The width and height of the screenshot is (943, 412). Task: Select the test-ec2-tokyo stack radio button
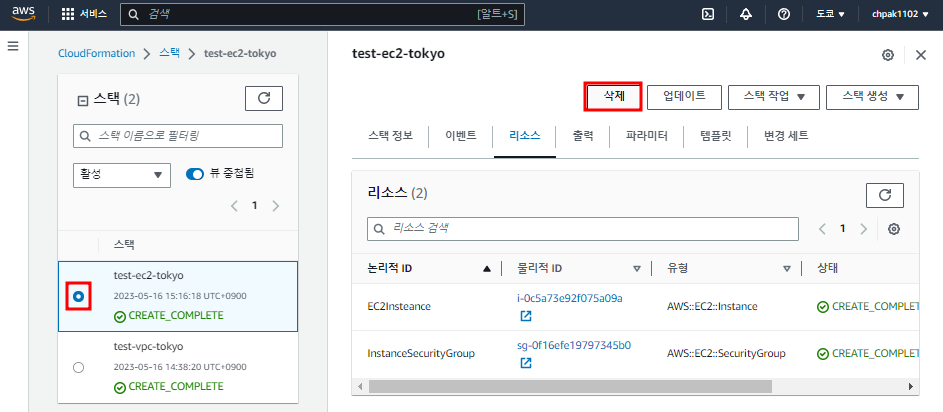pos(78,297)
